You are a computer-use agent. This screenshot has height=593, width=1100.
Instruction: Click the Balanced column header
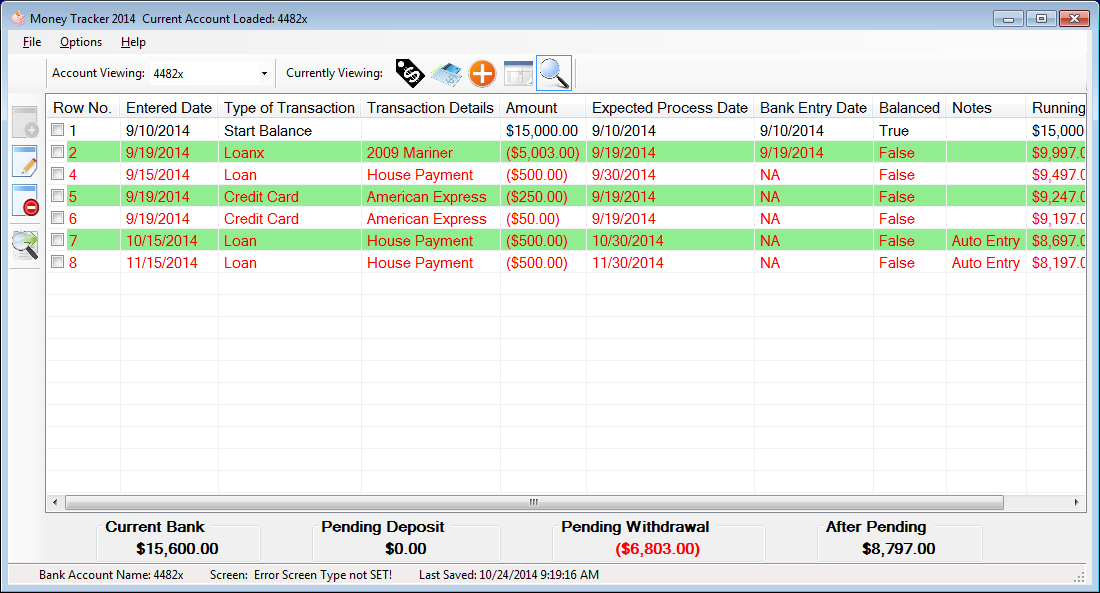coord(910,107)
